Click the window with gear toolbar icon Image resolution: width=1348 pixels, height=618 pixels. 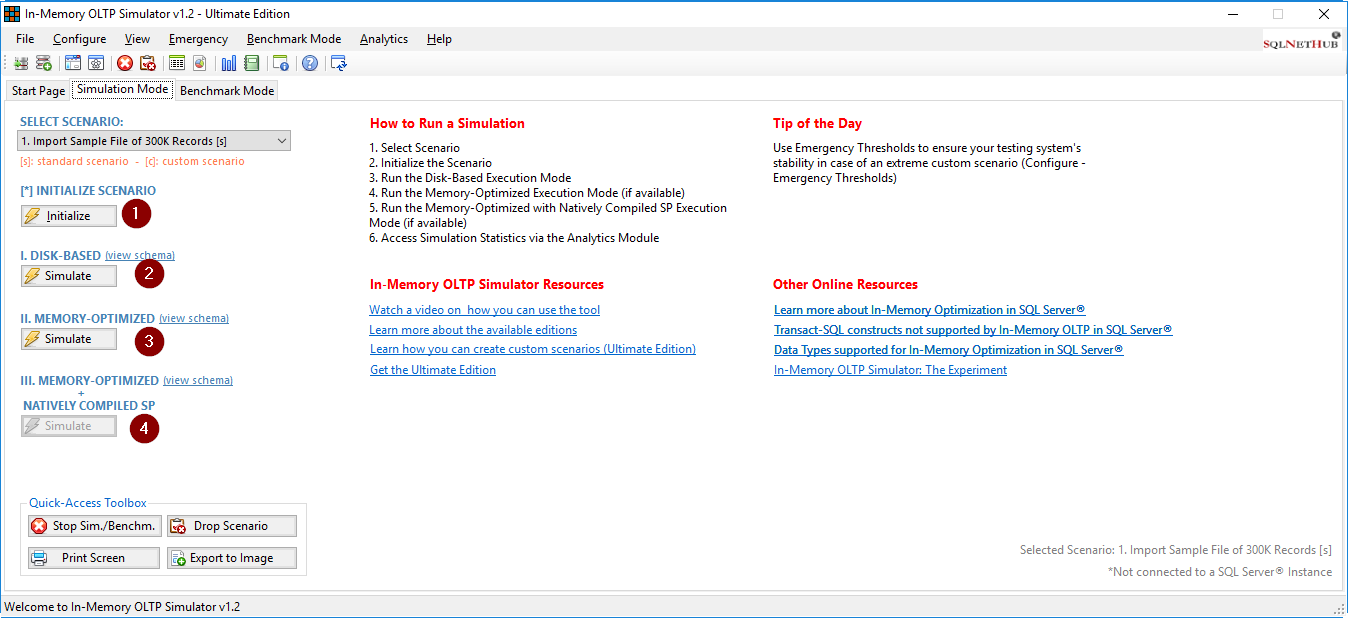coord(96,63)
